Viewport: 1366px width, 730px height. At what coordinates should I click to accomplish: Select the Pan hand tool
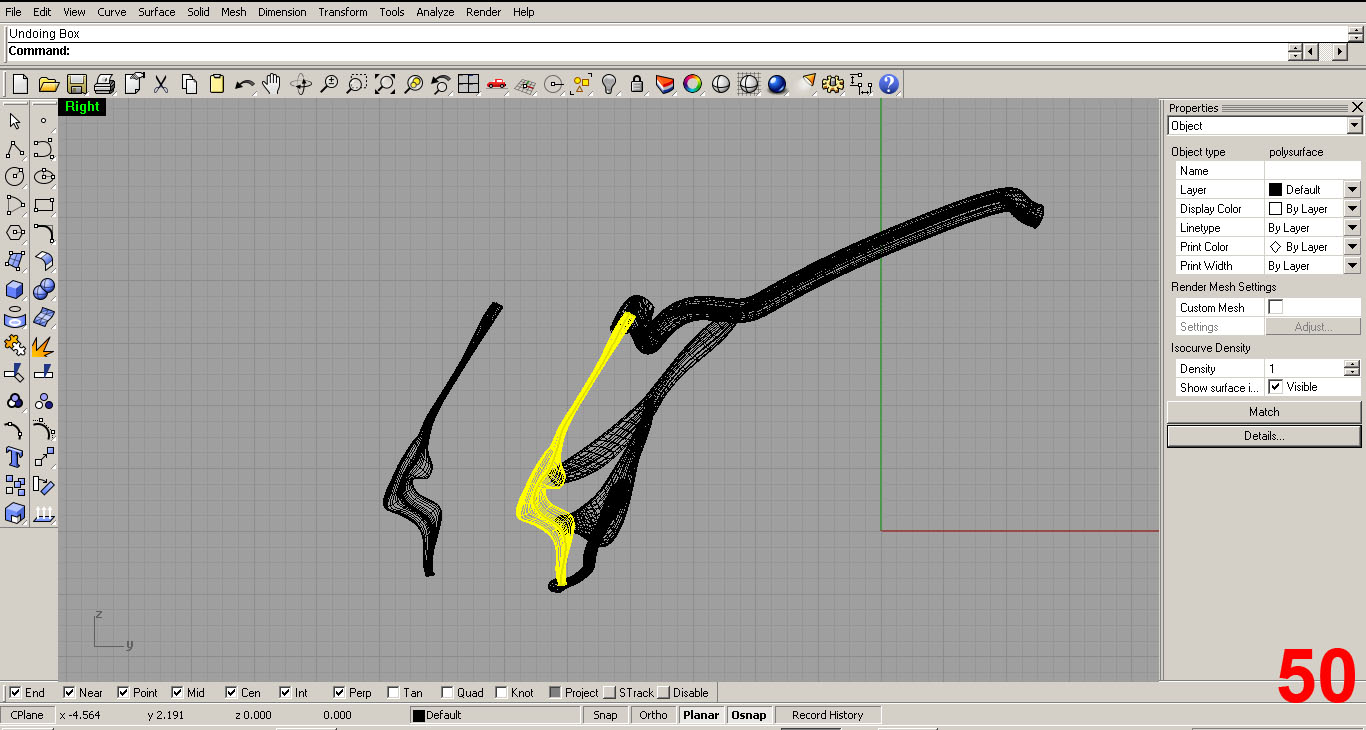(x=272, y=84)
